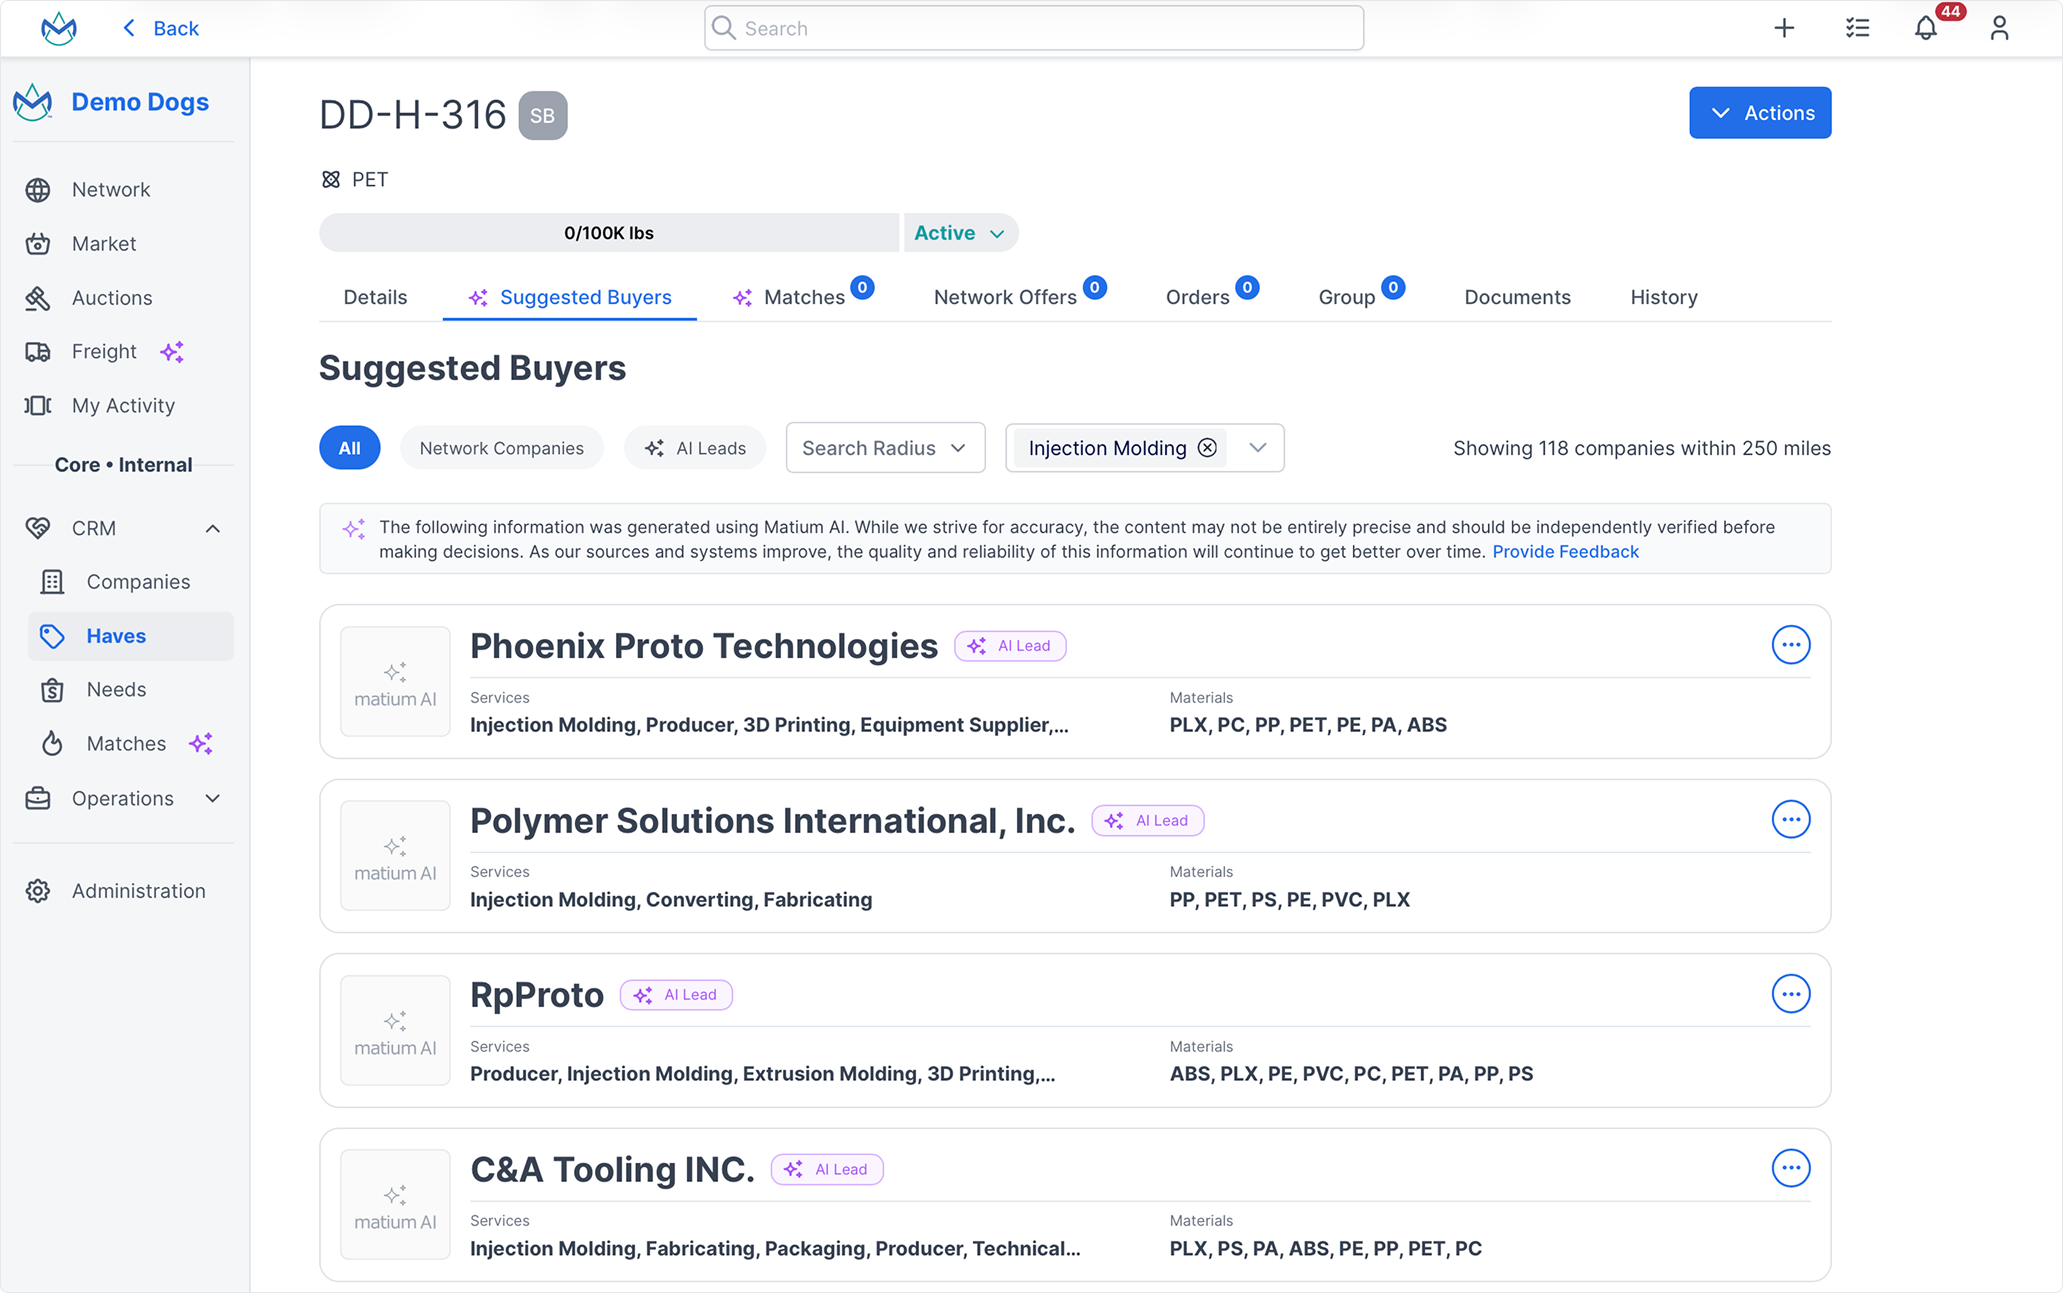Select Needs under CRM

(x=117, y=689)
